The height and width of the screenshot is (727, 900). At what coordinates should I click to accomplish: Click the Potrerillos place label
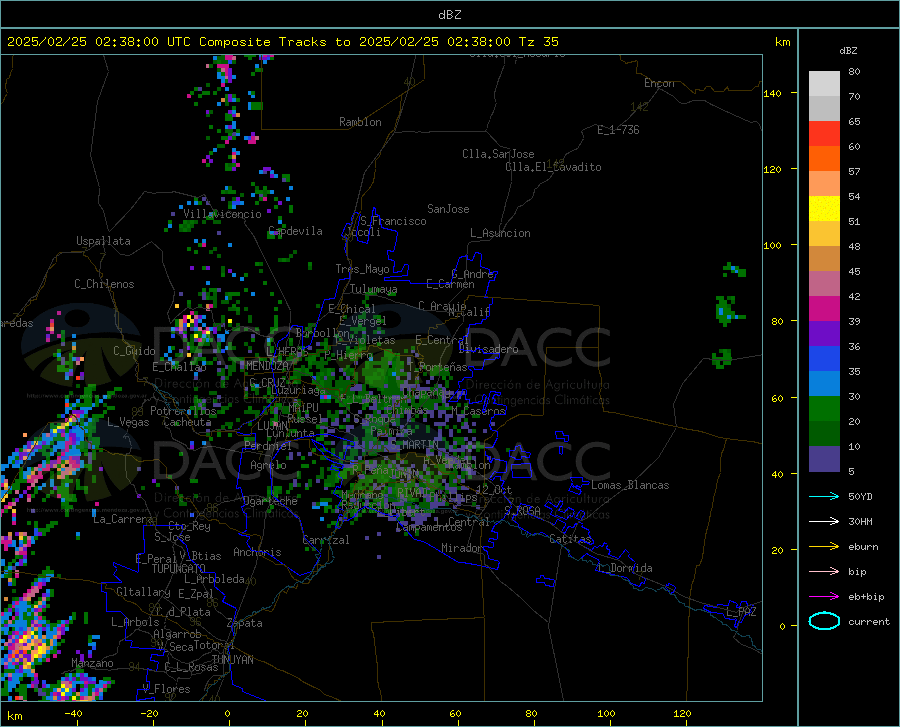[183, 411]
